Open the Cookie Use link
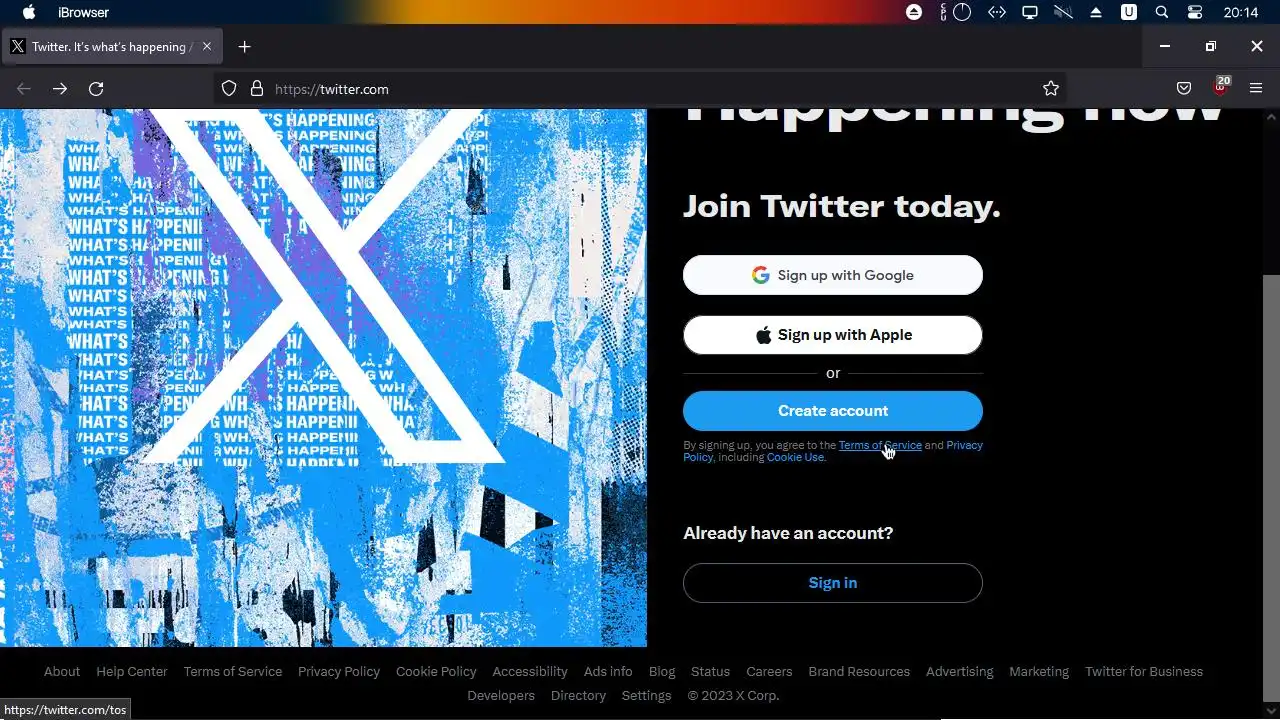1280x720 pixels. point(796,457)
